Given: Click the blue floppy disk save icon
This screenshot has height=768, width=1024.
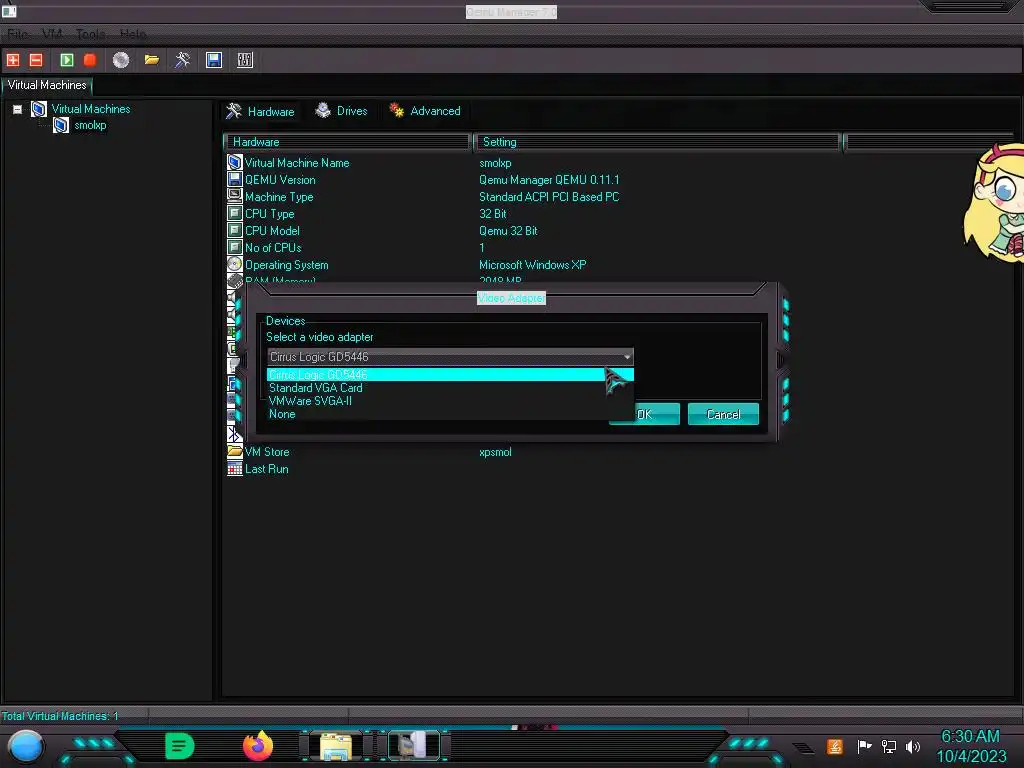Looking at the screenshot, I should click(214, 60).
